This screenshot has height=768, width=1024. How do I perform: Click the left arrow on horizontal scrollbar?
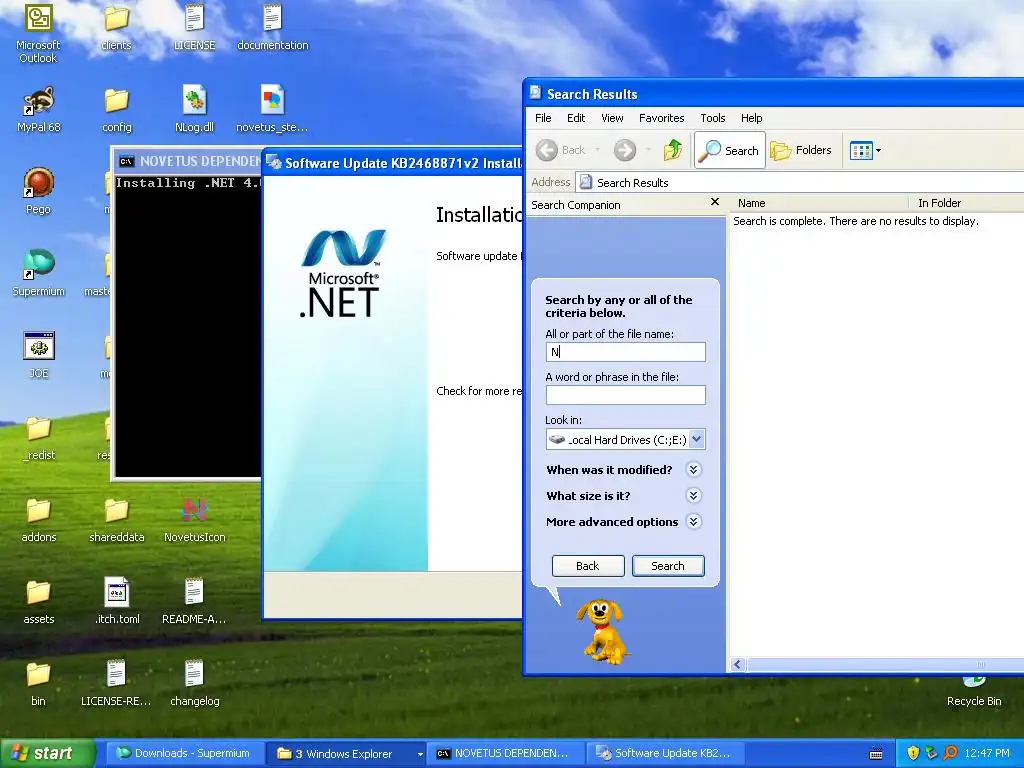pyautogui.click(x=738, y=665)
